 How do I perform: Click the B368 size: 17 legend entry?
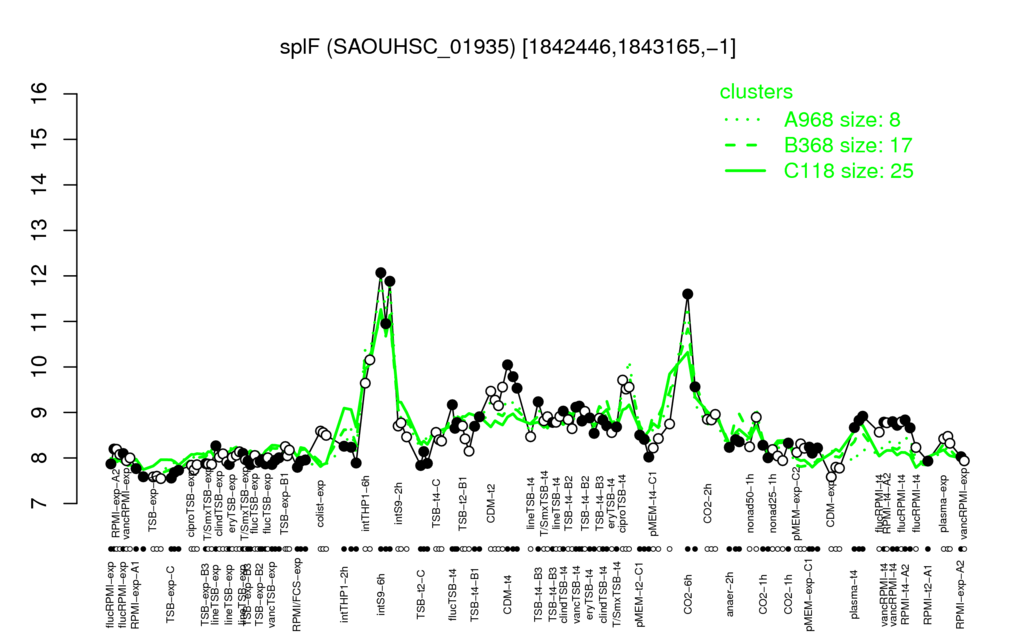tap(848, 145)
